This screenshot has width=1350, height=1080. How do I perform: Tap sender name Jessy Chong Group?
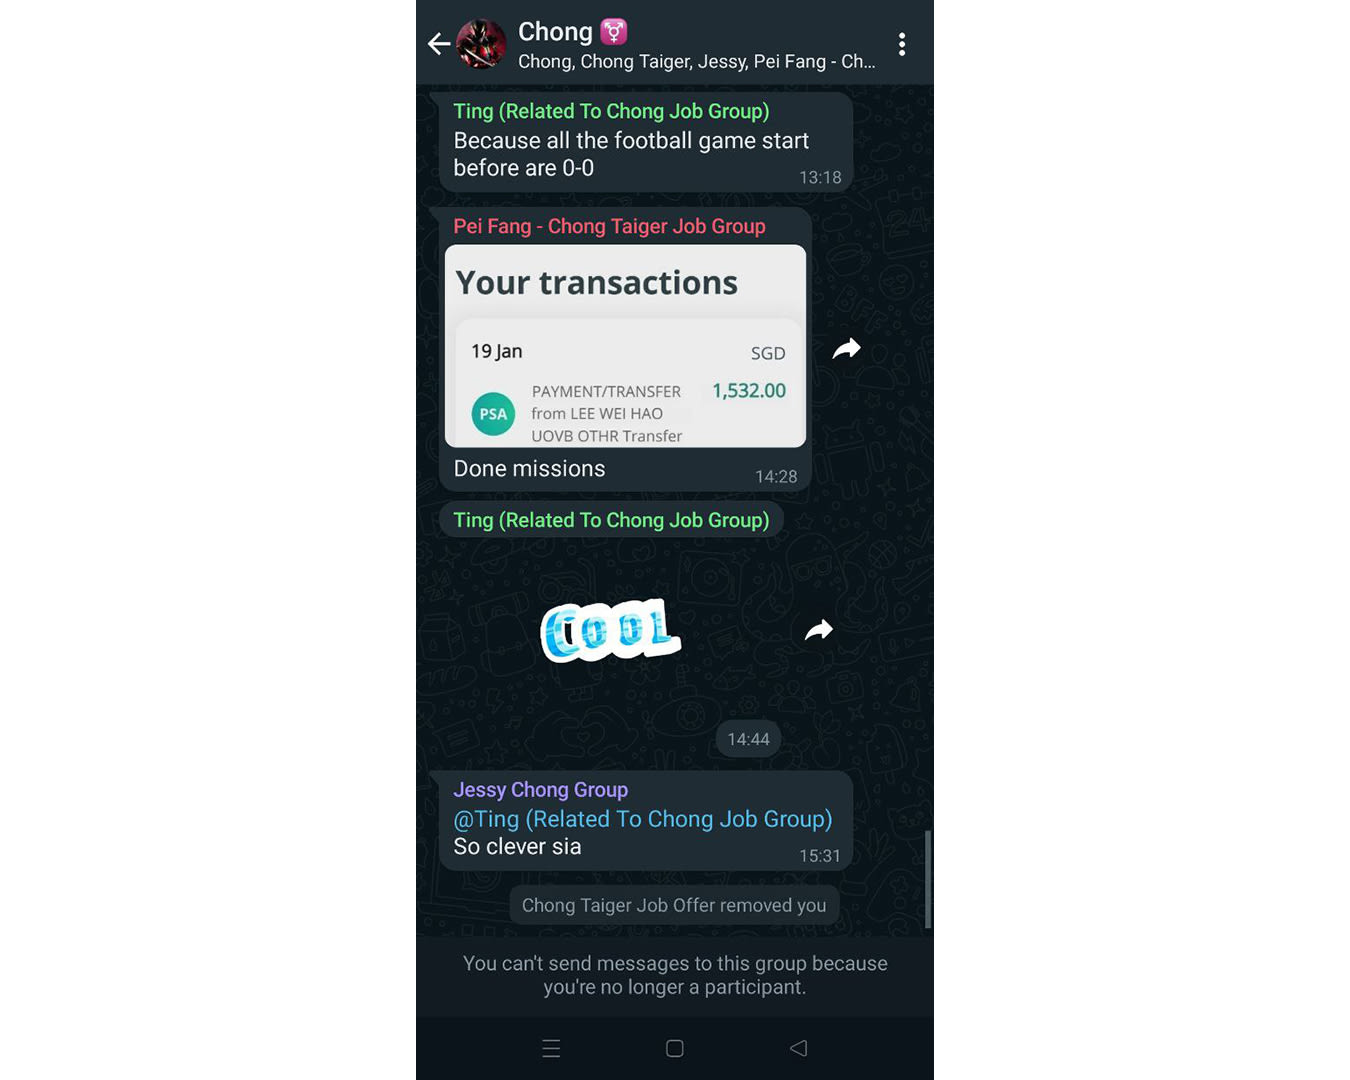coord(541,790)
